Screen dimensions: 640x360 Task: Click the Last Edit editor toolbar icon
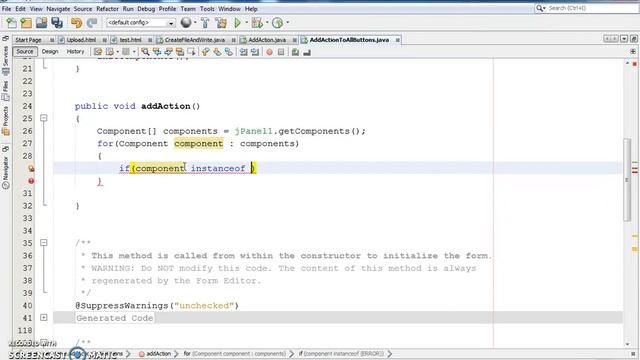coord(98,52)
